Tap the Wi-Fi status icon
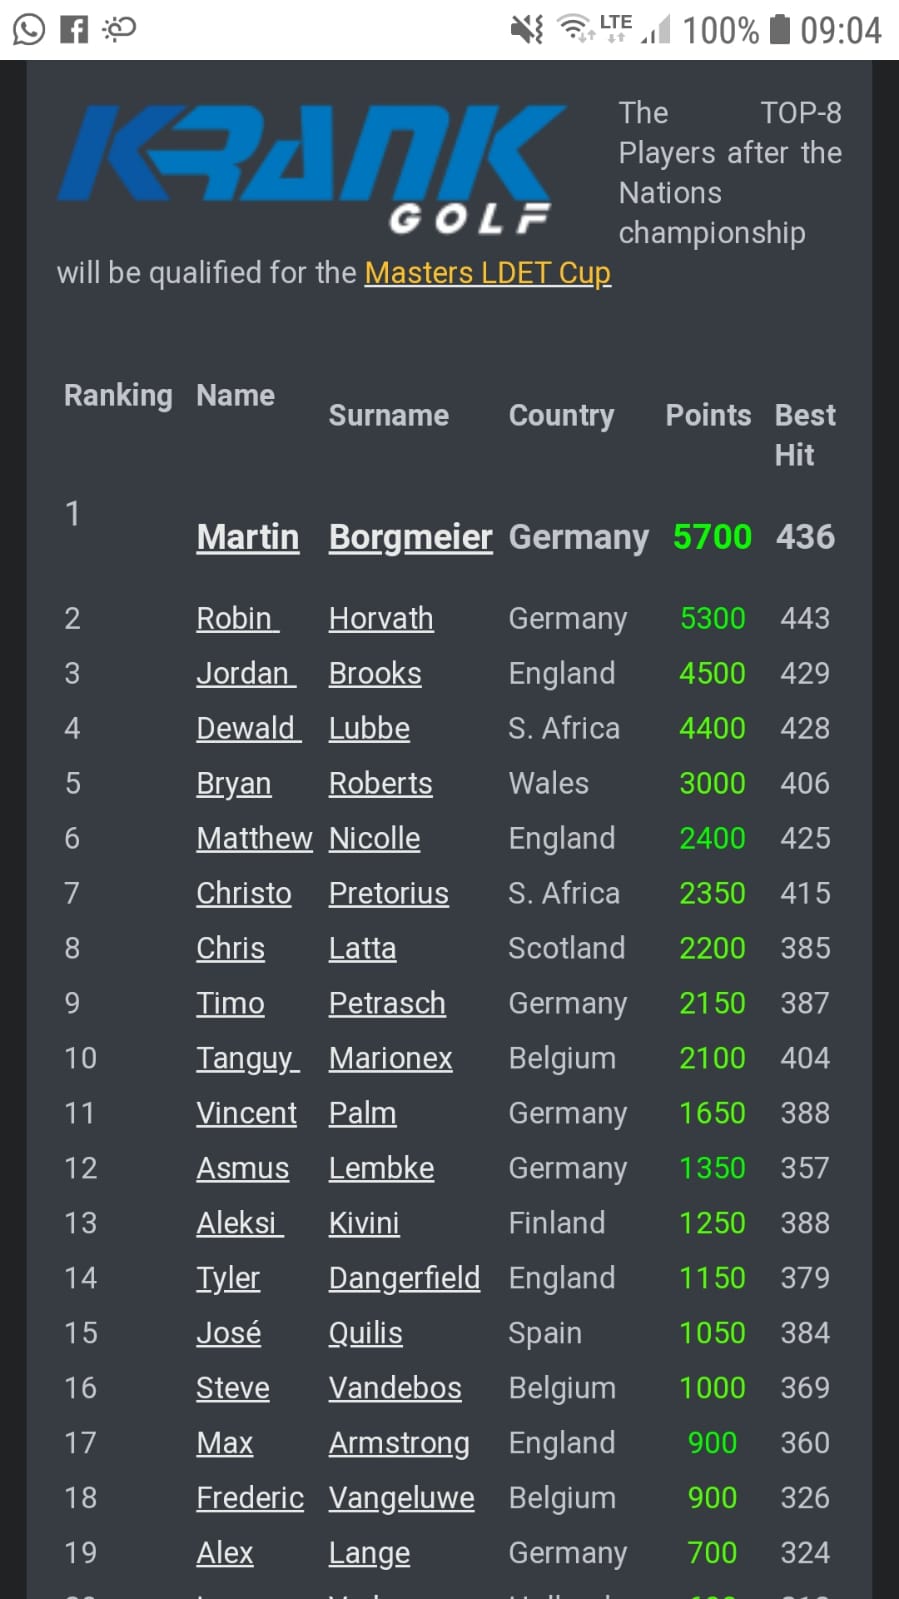 [x=576, y=29]
